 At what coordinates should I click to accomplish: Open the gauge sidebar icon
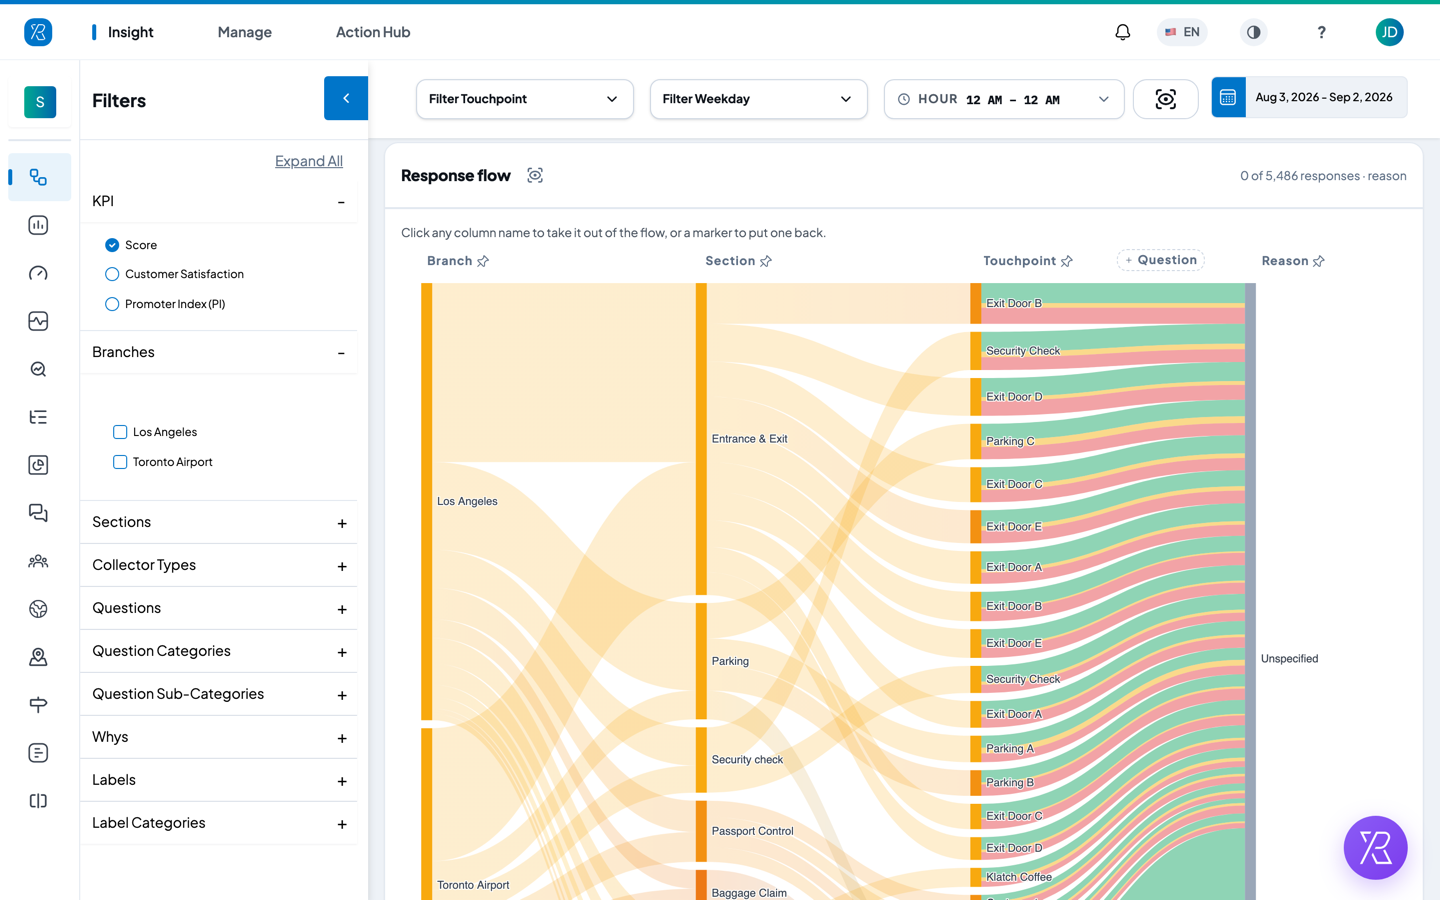pos(38,273)
